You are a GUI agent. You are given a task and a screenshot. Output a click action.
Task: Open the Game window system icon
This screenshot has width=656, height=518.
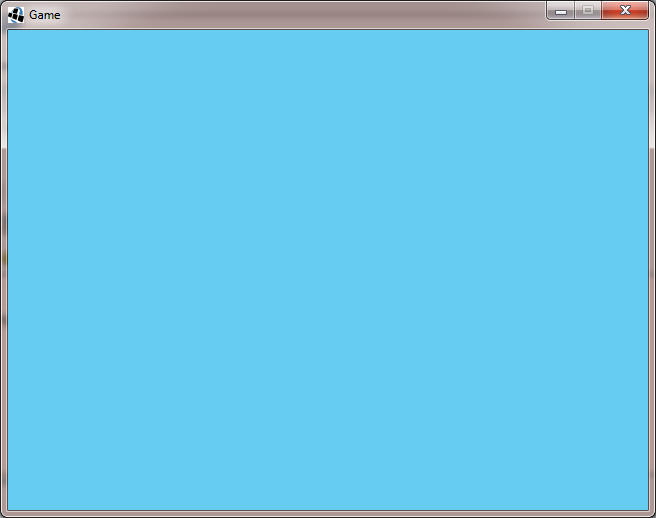tap(16, 15)
